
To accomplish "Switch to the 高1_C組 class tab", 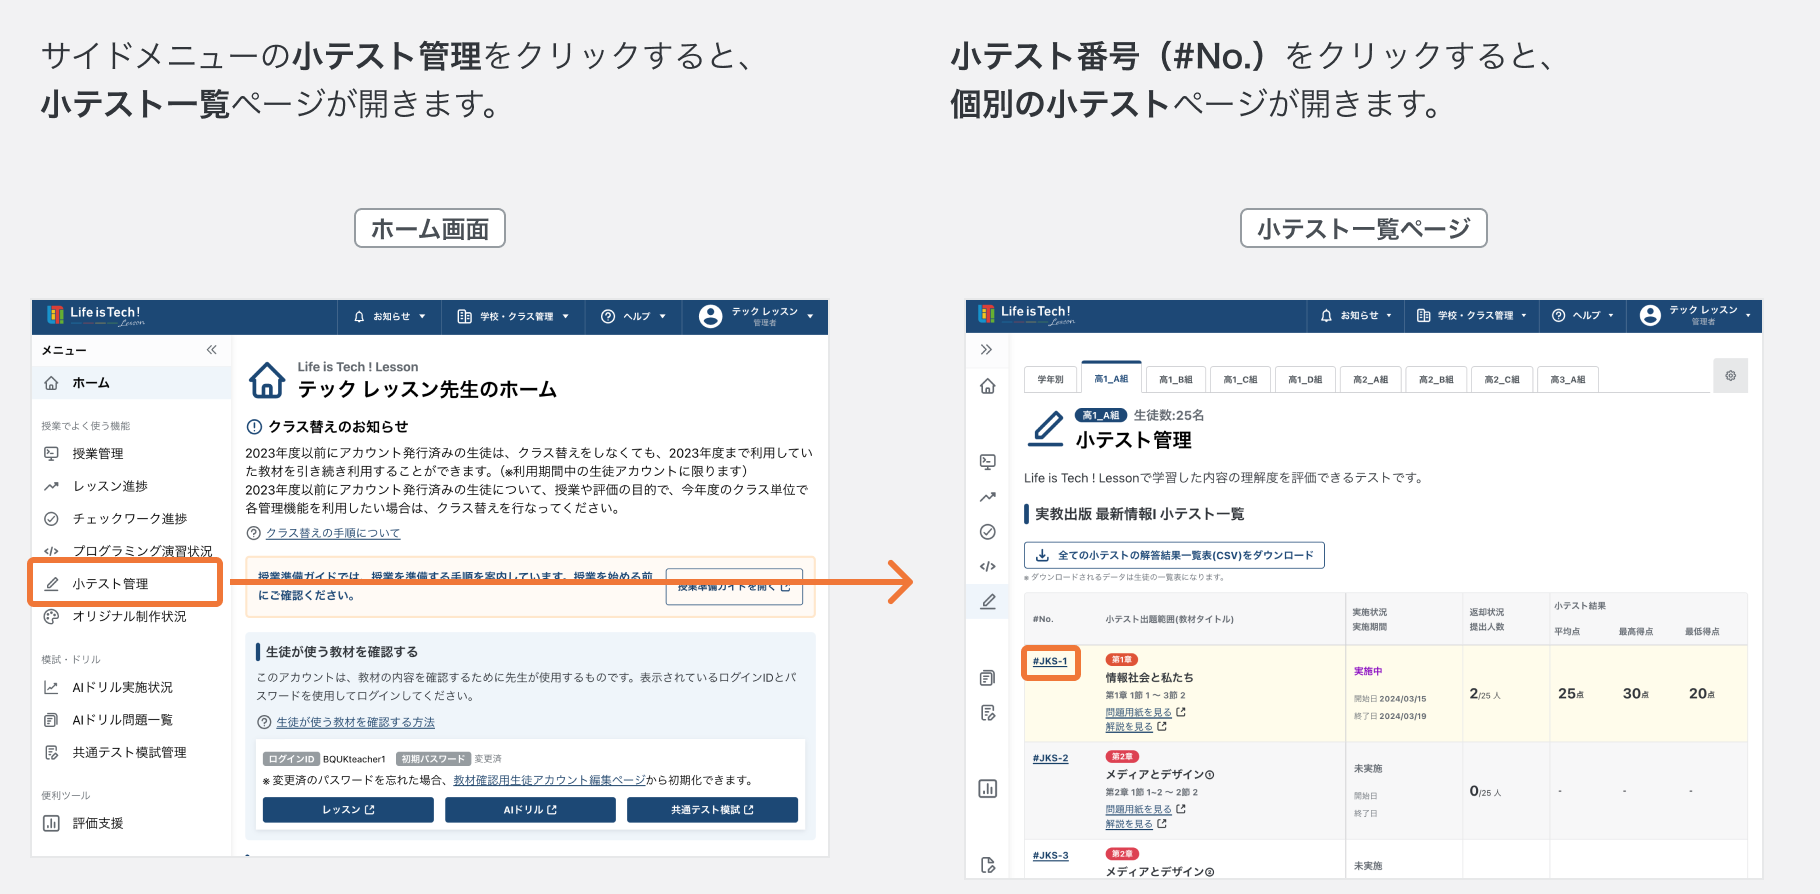I will click(x=1241, y=380).
